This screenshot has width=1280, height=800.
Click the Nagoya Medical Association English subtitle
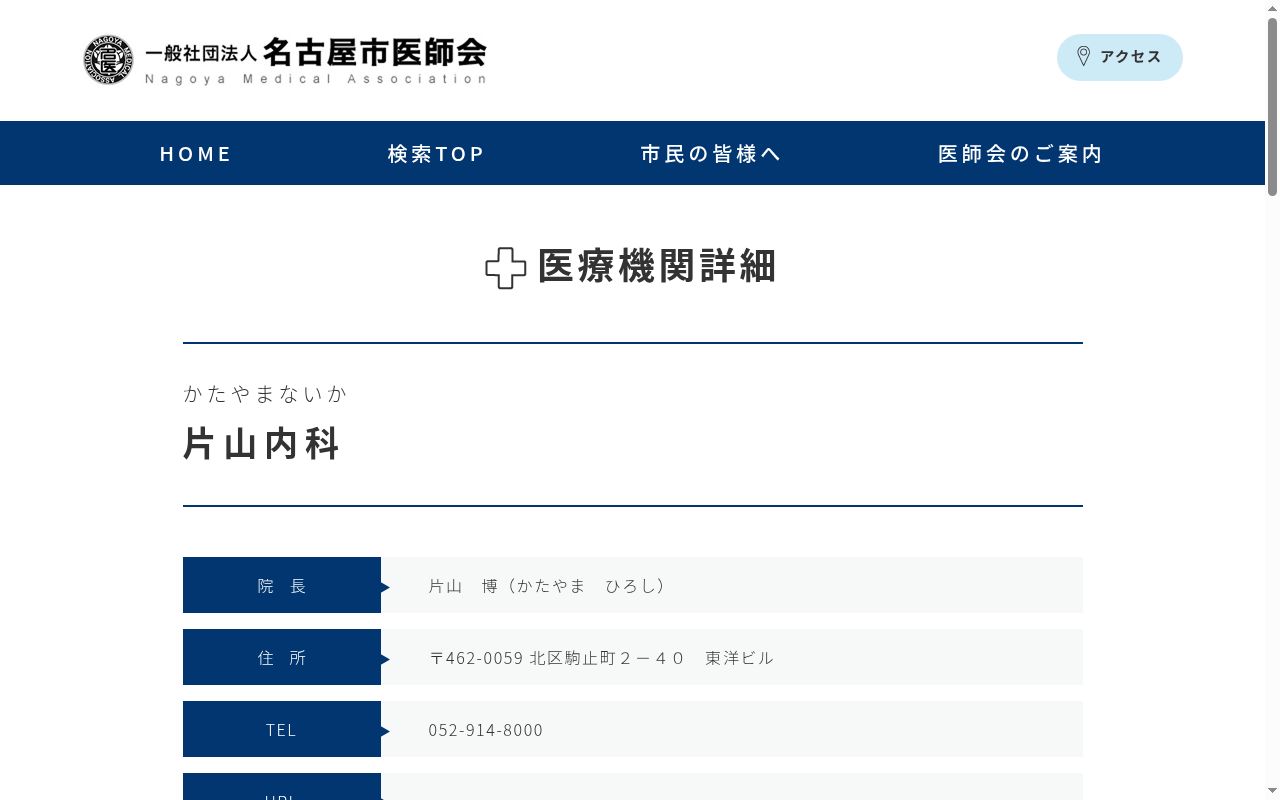click(x=316, y=79)
